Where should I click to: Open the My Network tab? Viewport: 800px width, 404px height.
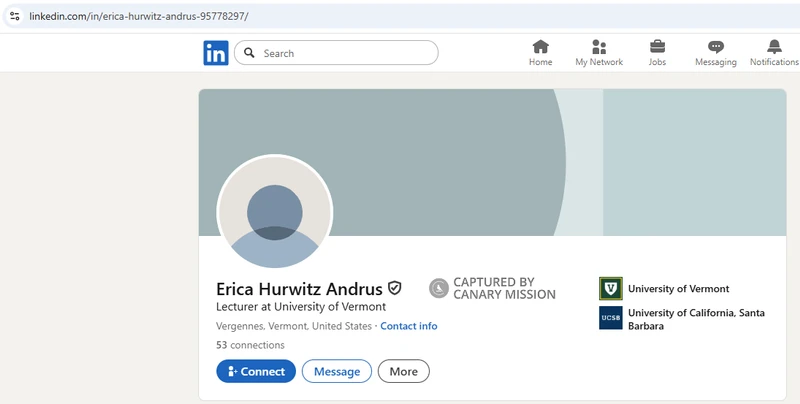[x=599, y=53]
